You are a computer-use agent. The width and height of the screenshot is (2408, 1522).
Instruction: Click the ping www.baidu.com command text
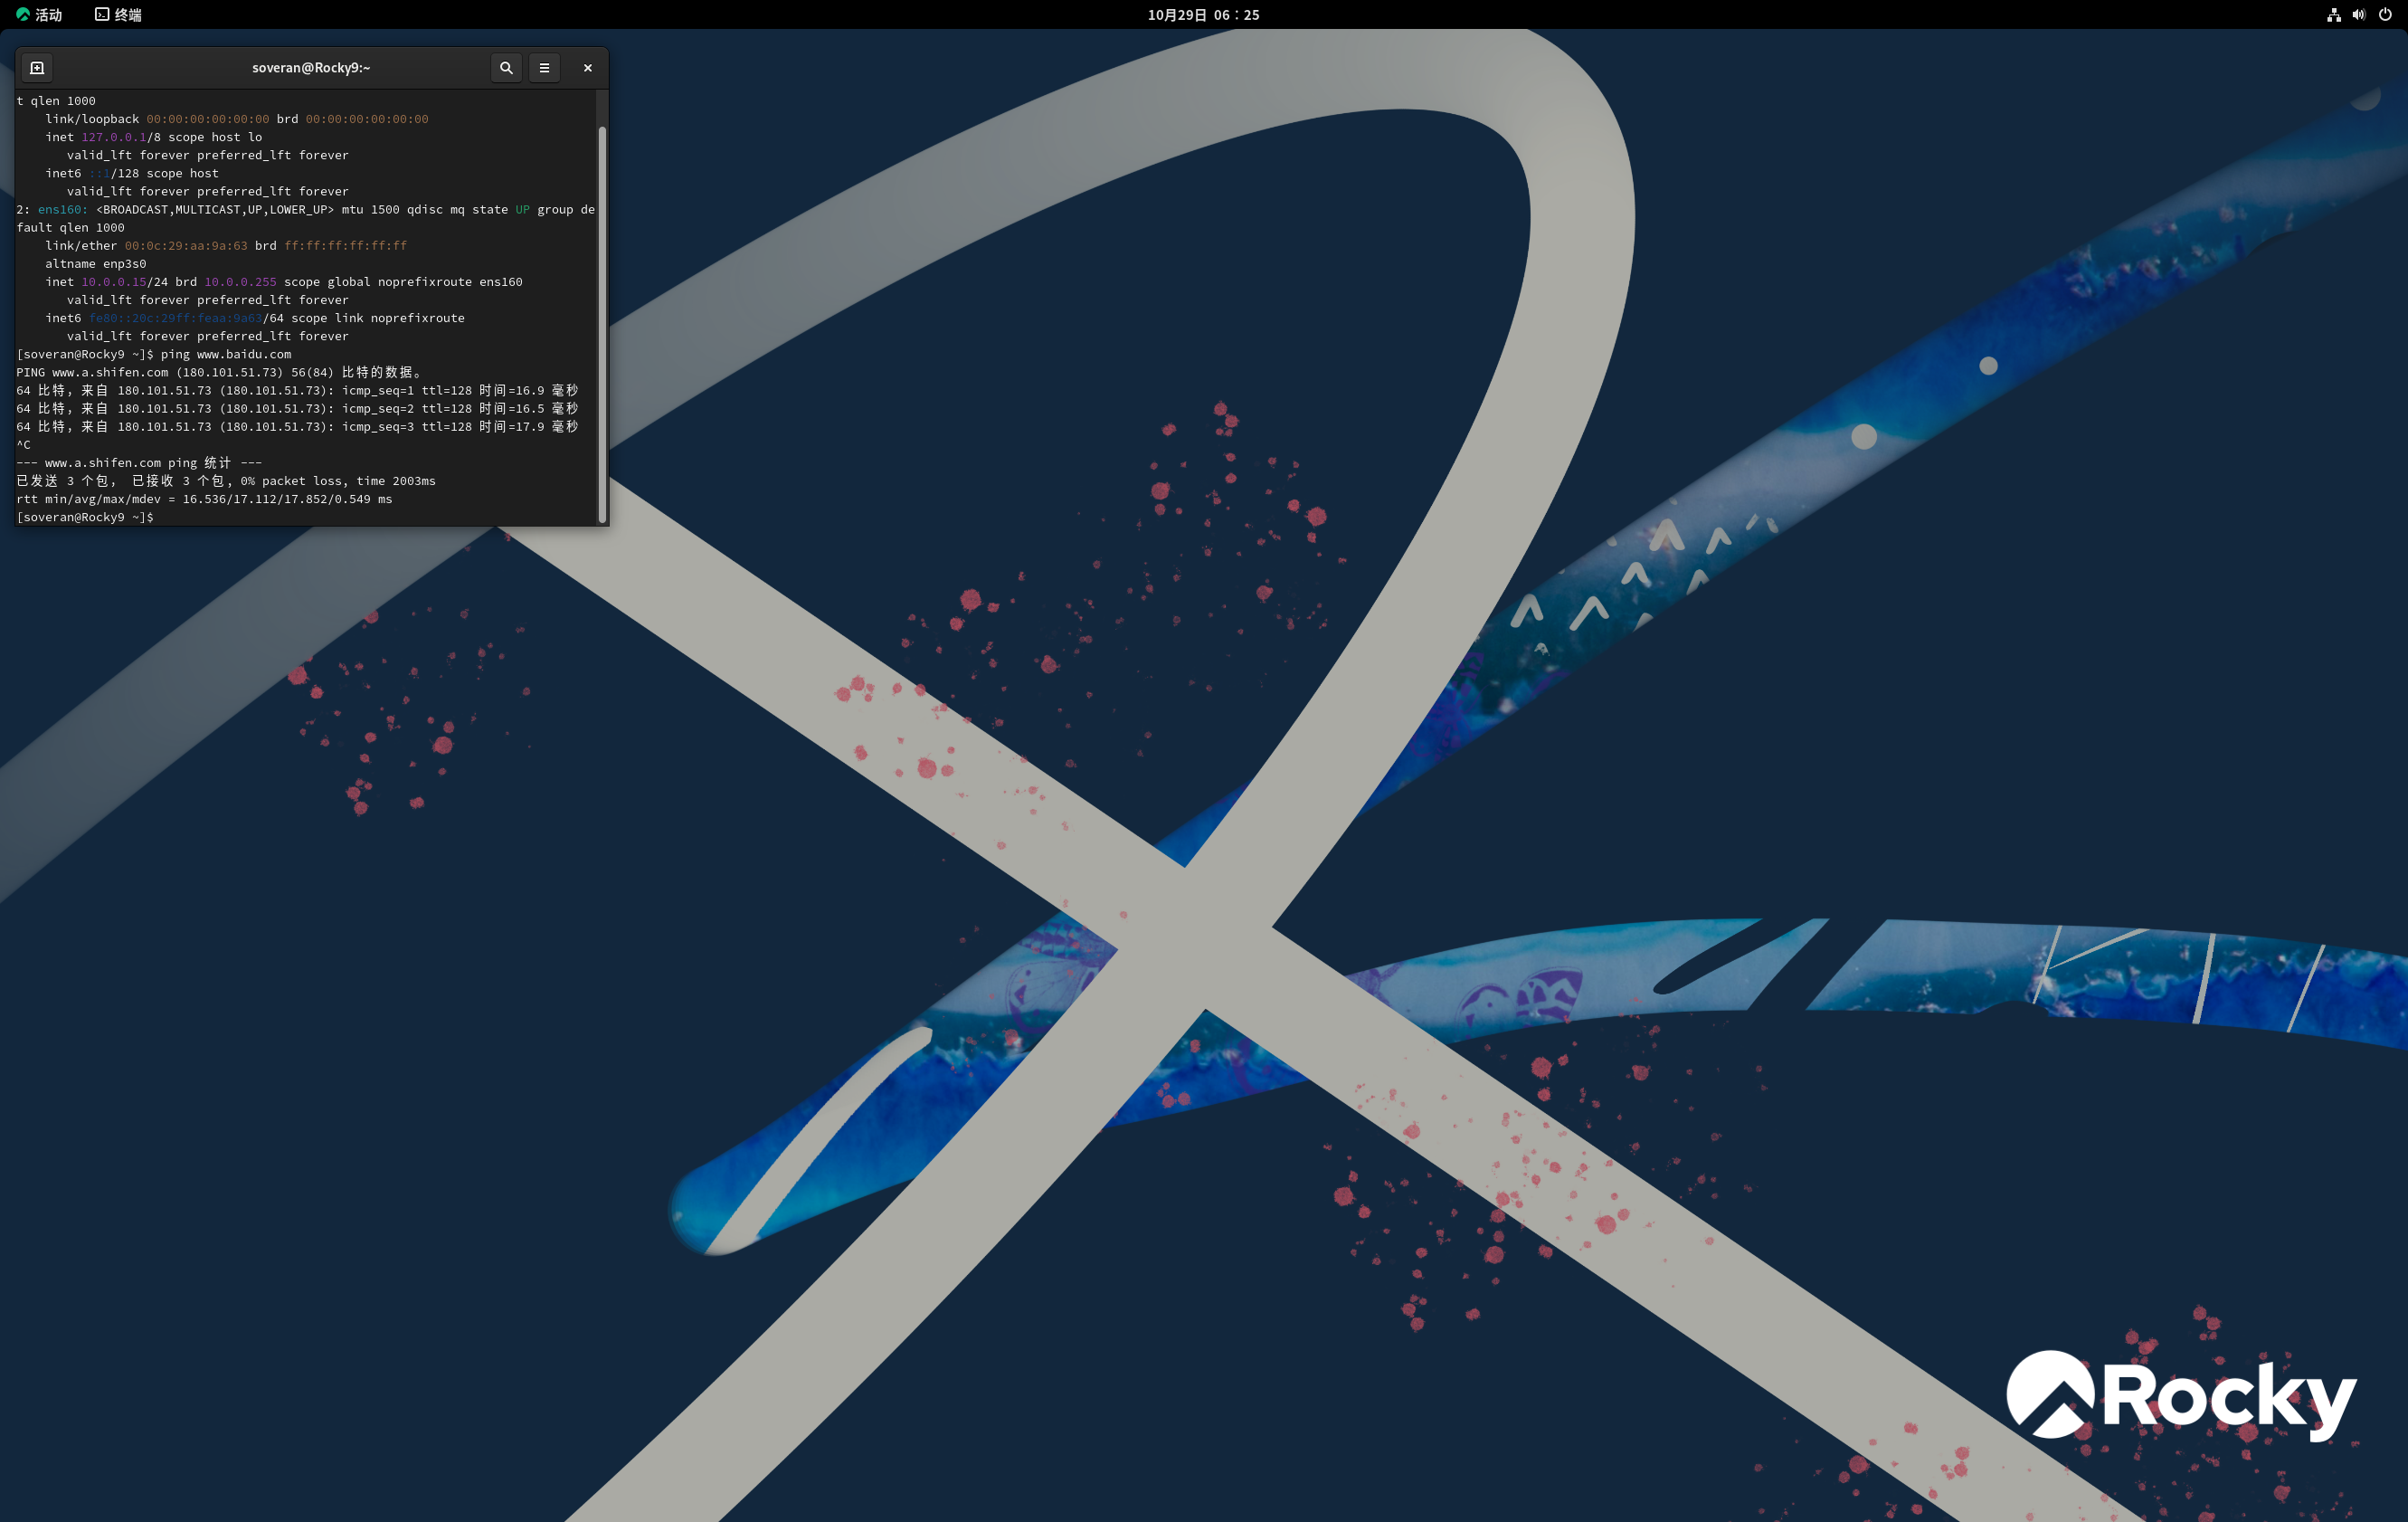tap(226, 354)
